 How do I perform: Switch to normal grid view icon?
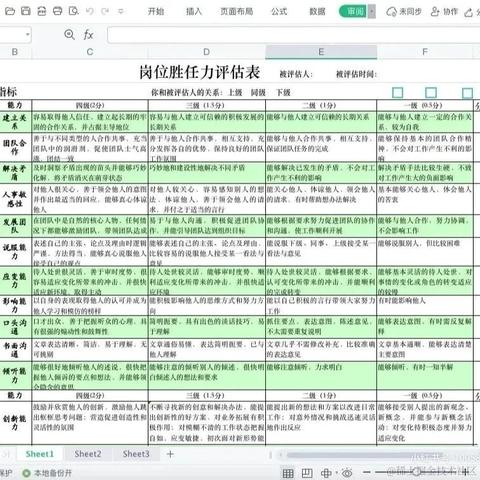pyautogui.click(x=288, y=473)
